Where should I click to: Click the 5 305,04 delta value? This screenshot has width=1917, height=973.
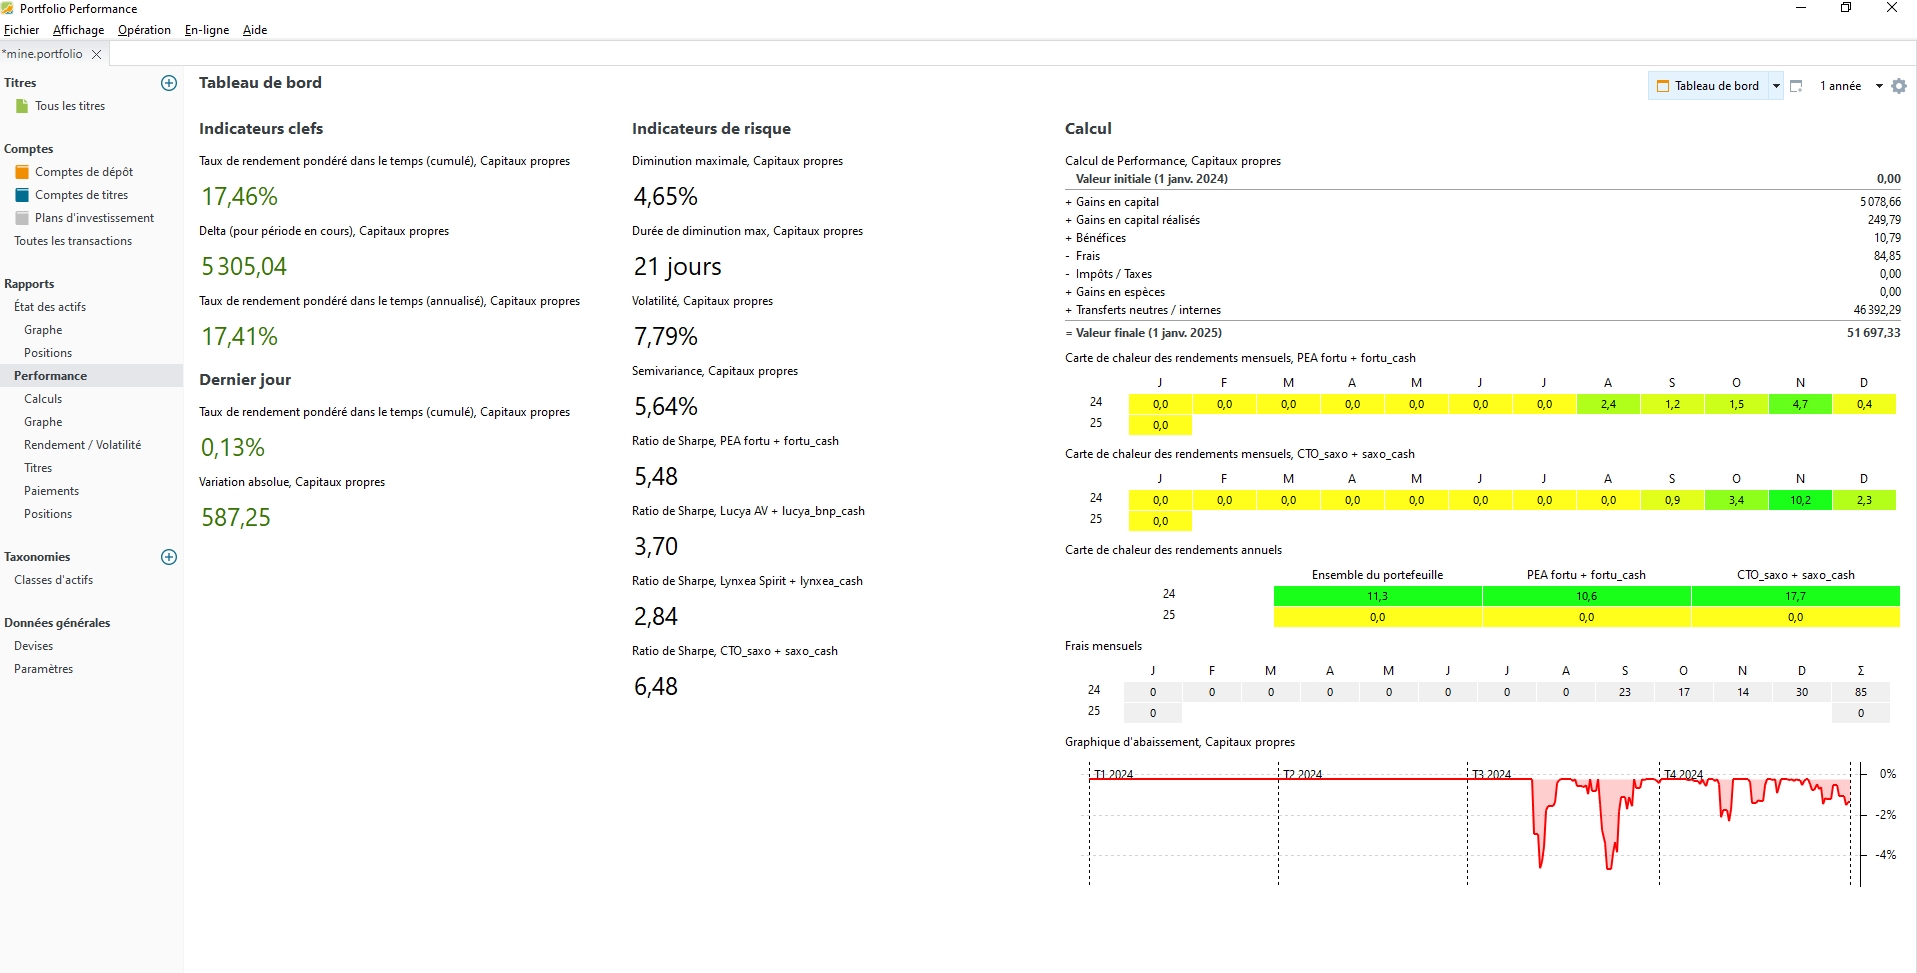tap(244, 267)
